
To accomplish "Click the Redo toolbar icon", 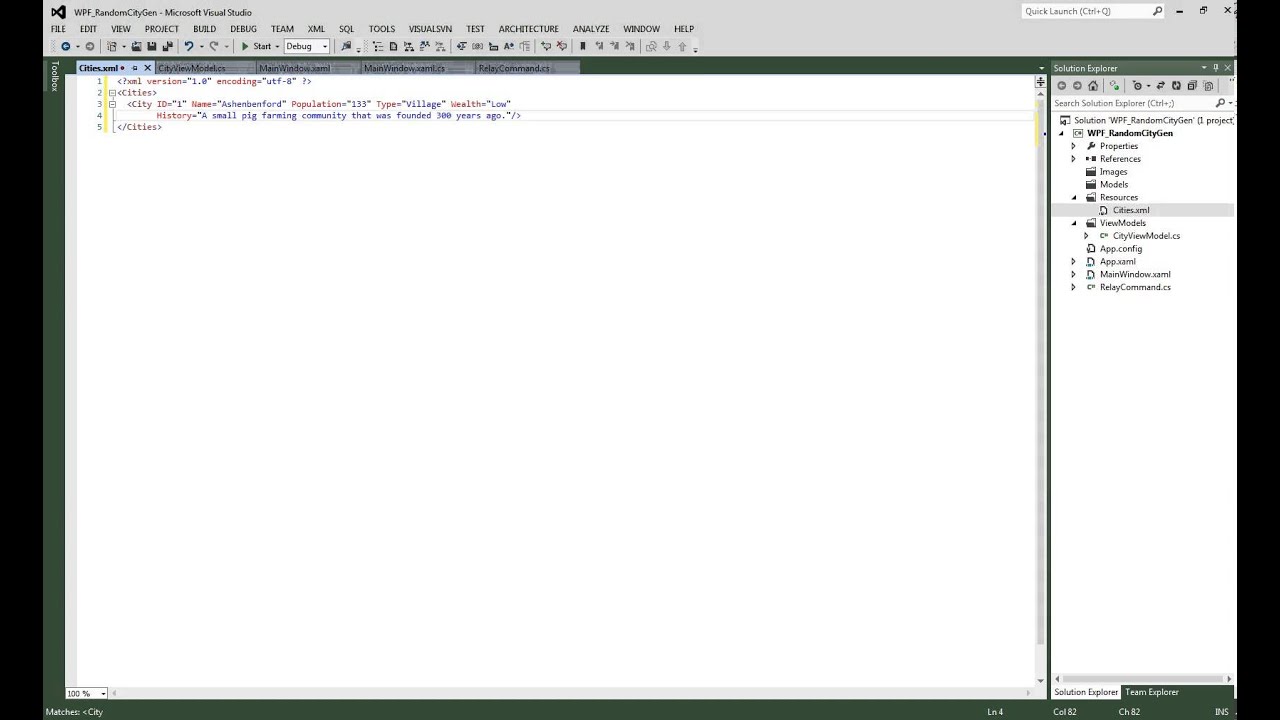I will click(214, 46).
